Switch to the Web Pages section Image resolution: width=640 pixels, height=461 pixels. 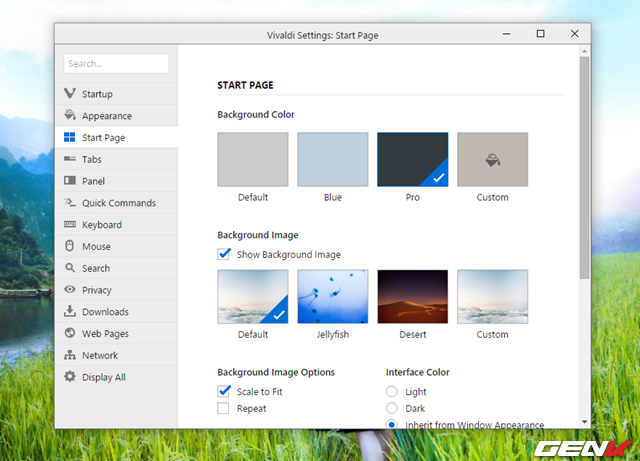[x=105, y=334]
